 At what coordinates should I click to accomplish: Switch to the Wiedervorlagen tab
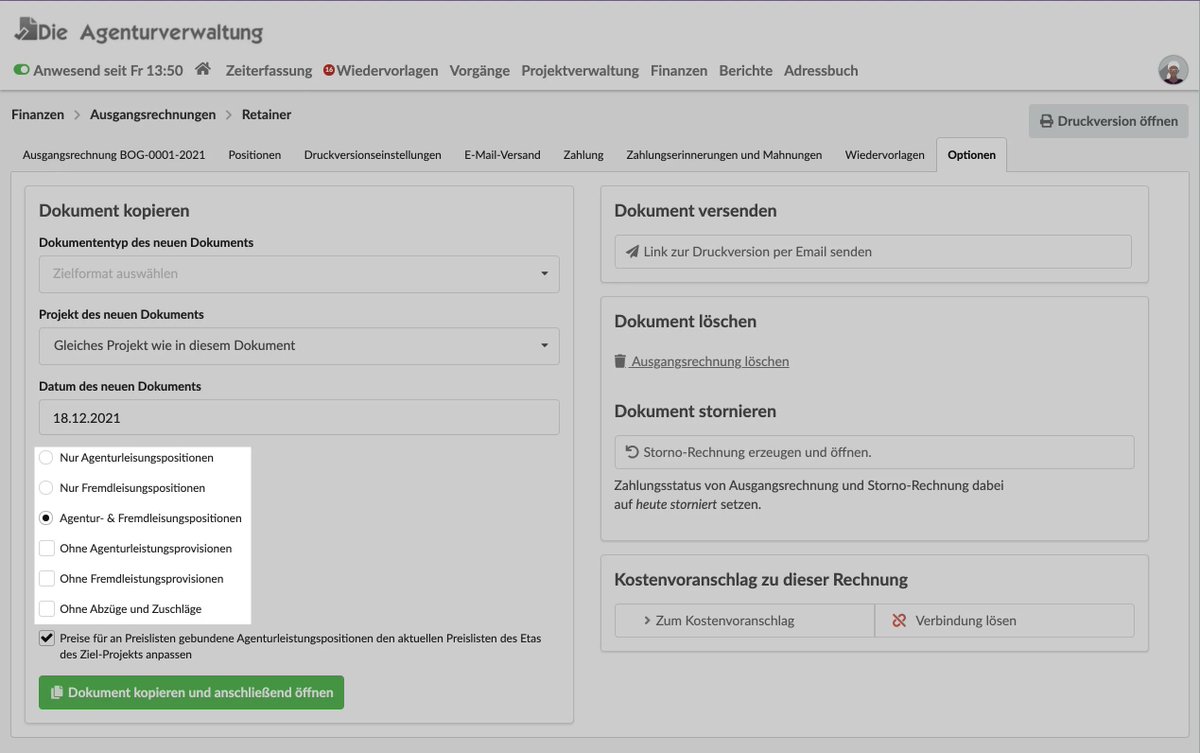[x=884, y=155]
